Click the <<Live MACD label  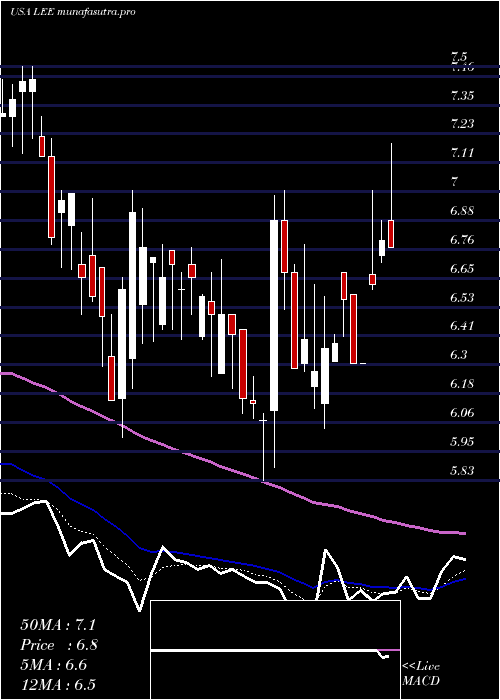click(421, 674)
